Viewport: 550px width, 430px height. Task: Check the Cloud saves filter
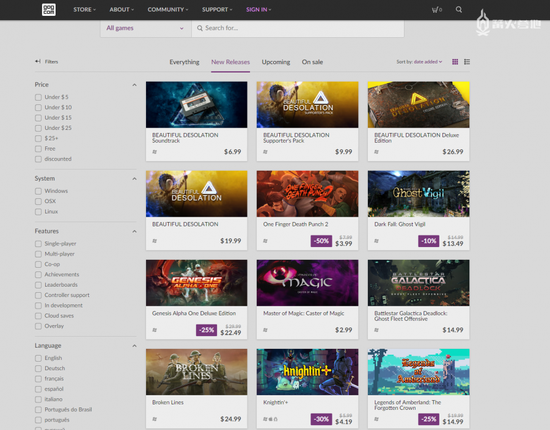coord(38,316)
